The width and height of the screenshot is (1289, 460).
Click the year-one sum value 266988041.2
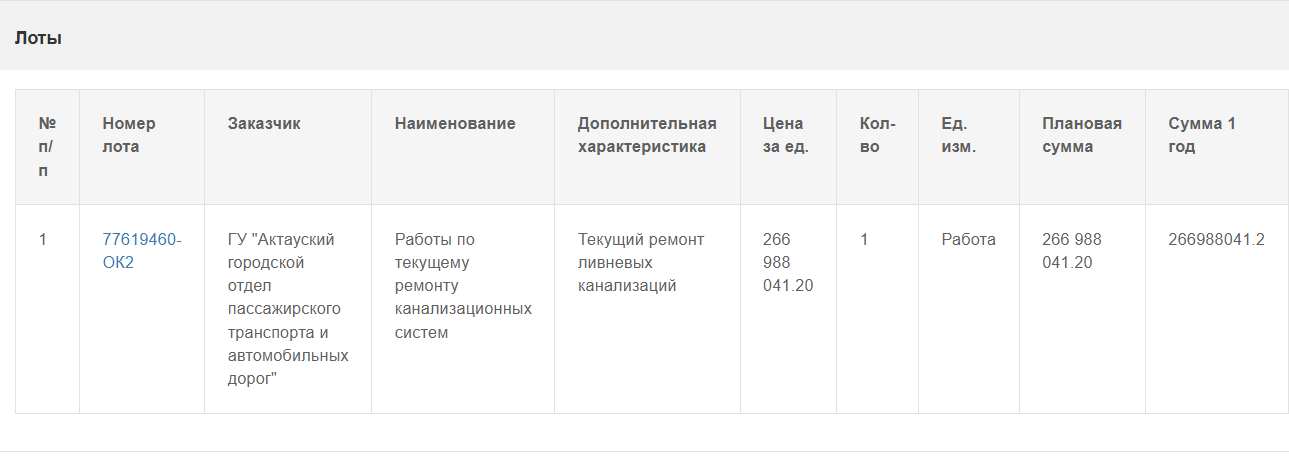[x=1215, y=240]
